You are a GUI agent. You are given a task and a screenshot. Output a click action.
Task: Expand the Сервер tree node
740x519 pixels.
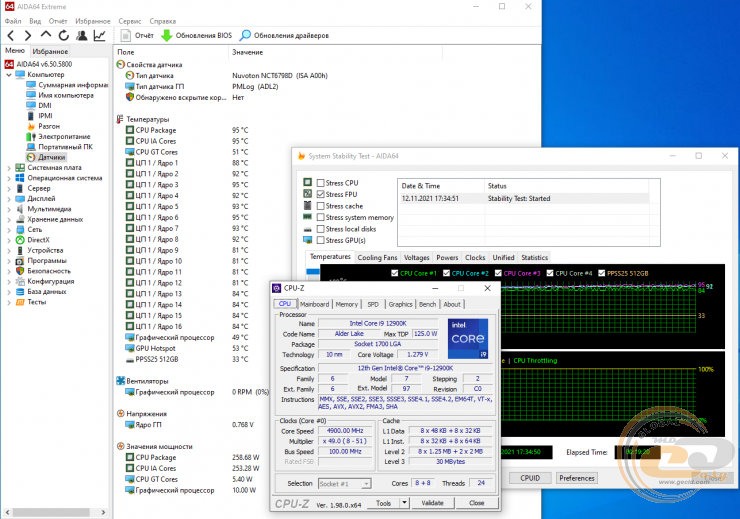(8, 188)
